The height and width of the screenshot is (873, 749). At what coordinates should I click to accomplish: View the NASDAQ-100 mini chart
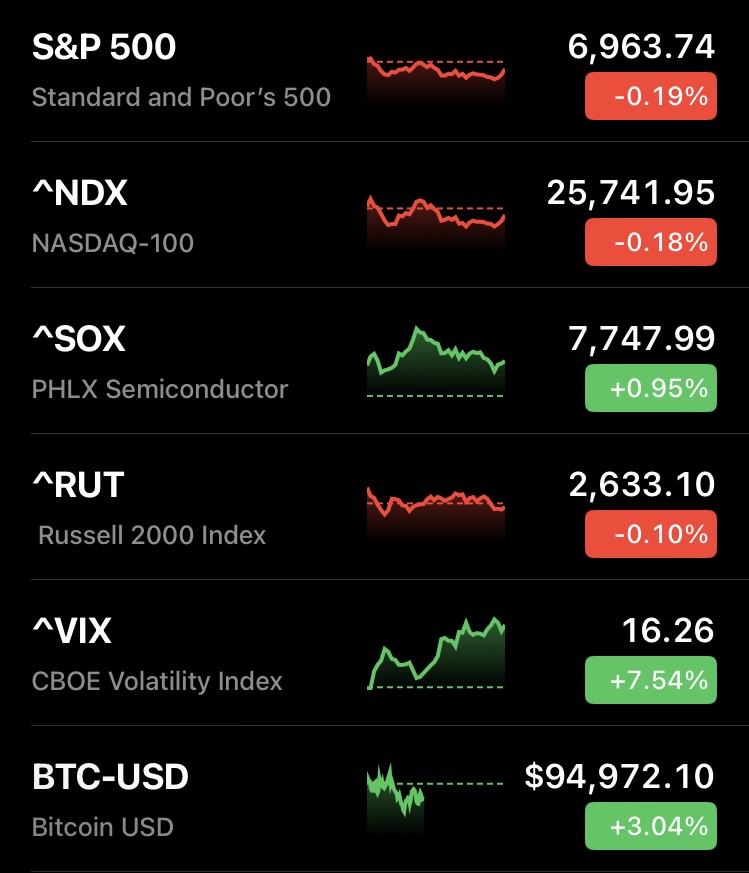click(x=436, y=222)
